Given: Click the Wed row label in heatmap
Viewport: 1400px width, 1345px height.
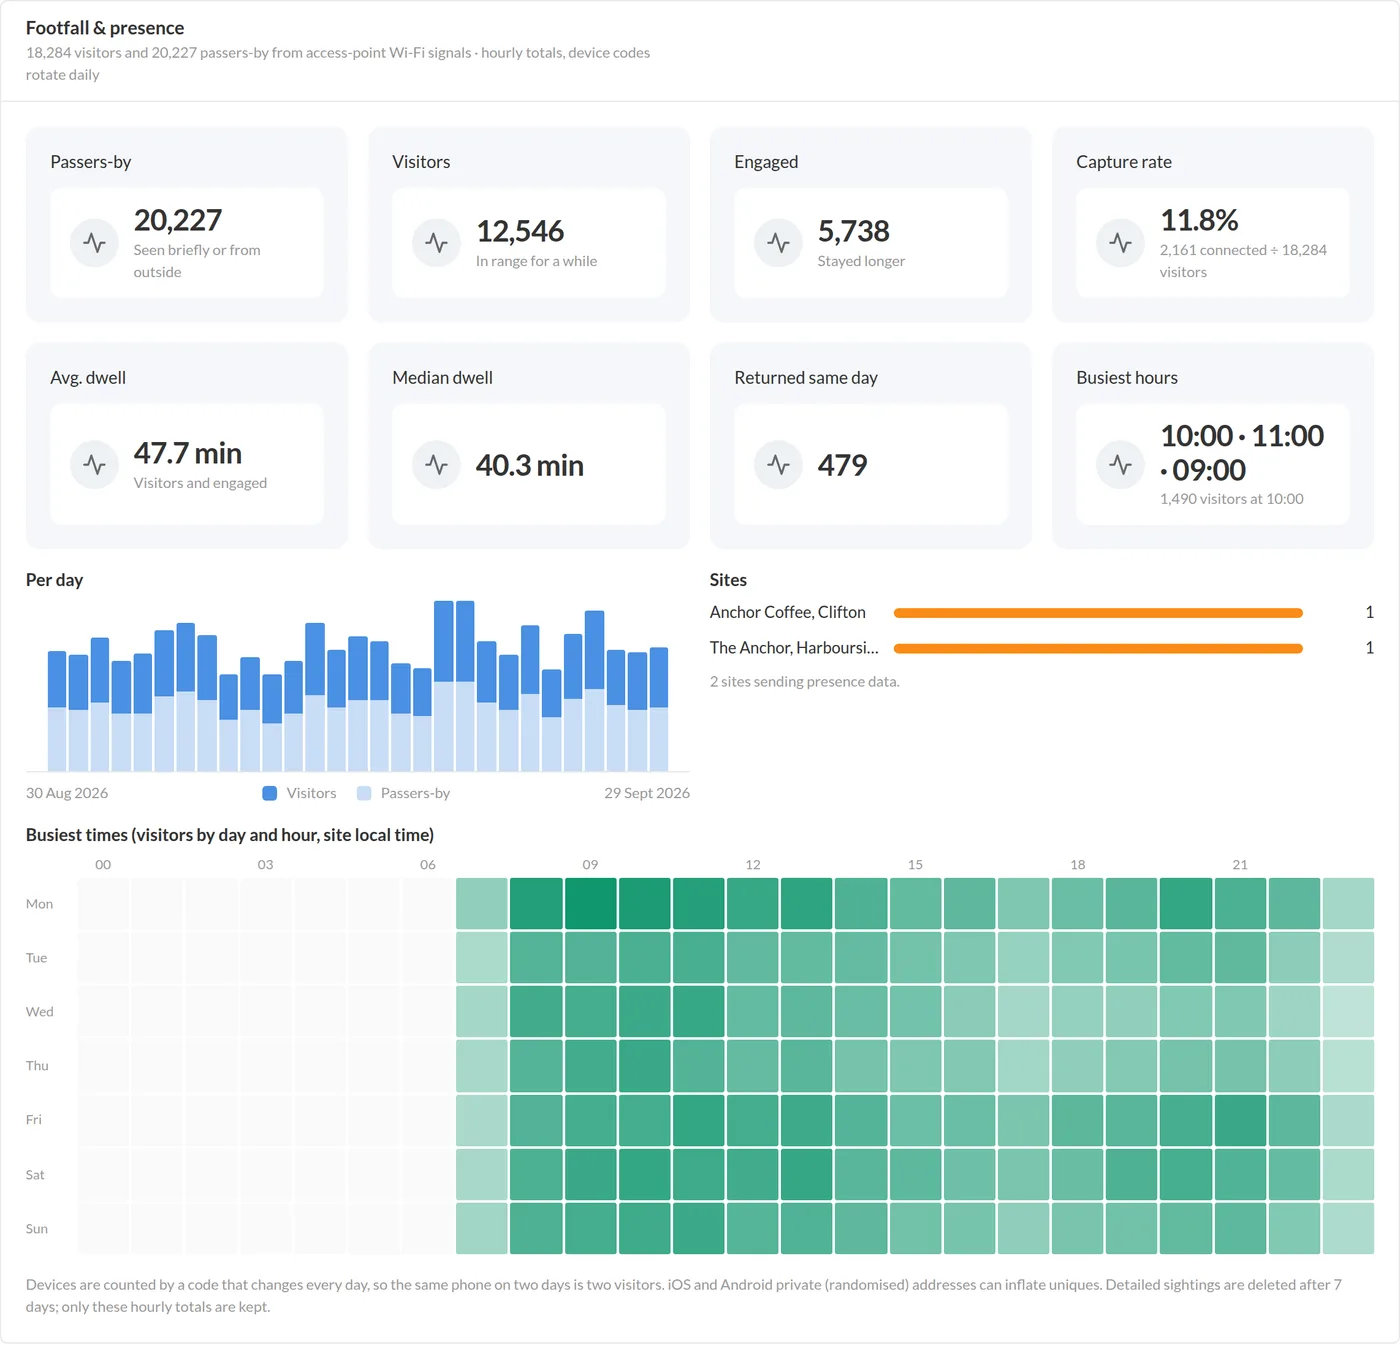Looking at the screenshot, I should click(40, 1012).
